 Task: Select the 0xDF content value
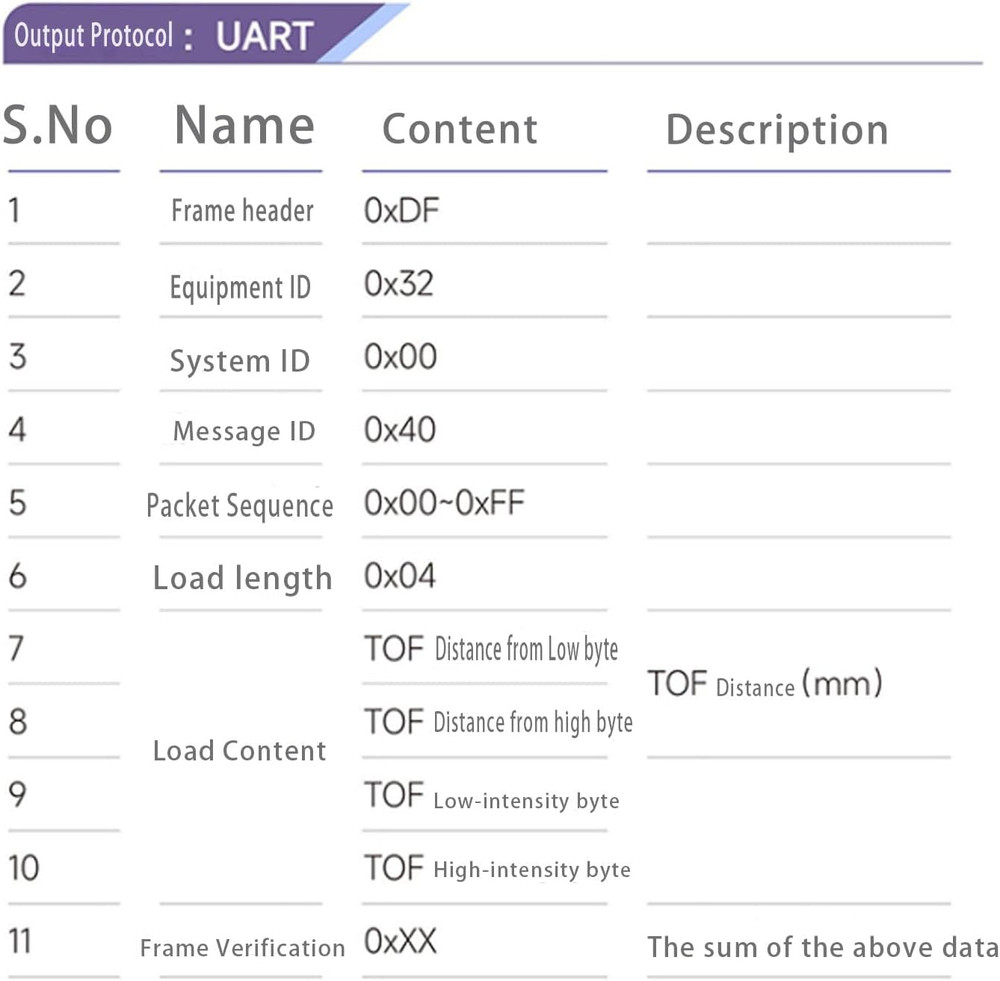click(401, 210)
